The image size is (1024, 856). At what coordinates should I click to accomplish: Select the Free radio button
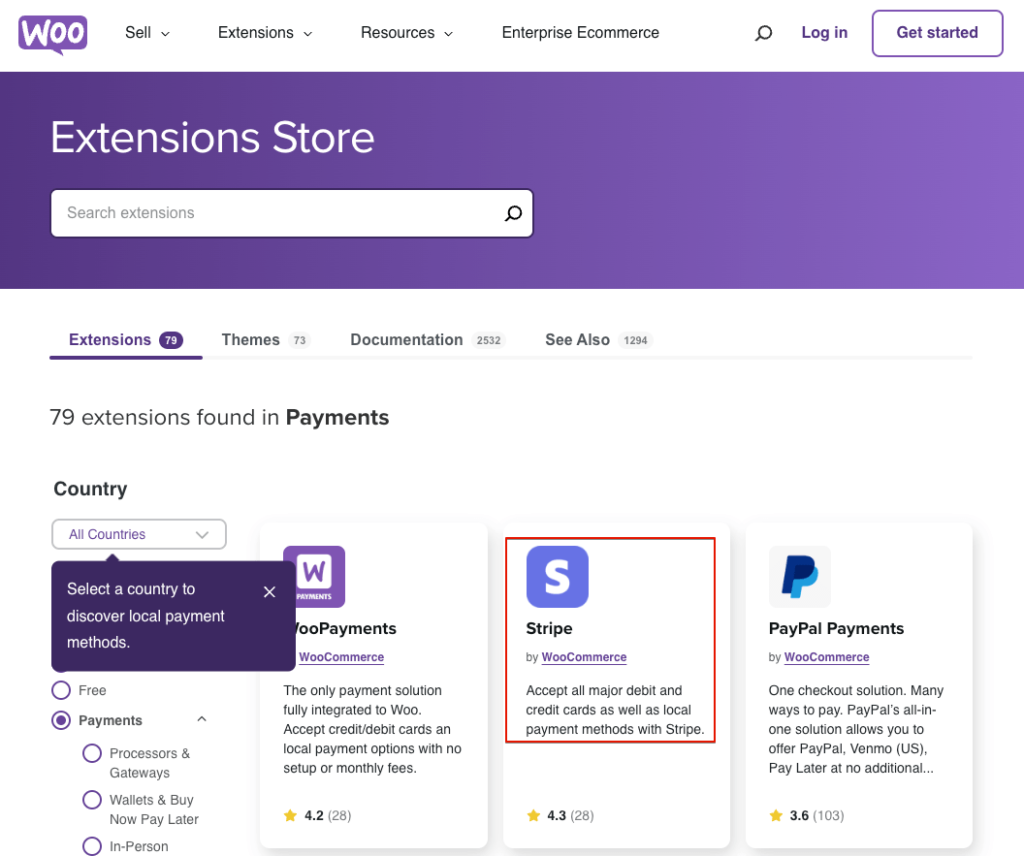(x=61, y=690)
